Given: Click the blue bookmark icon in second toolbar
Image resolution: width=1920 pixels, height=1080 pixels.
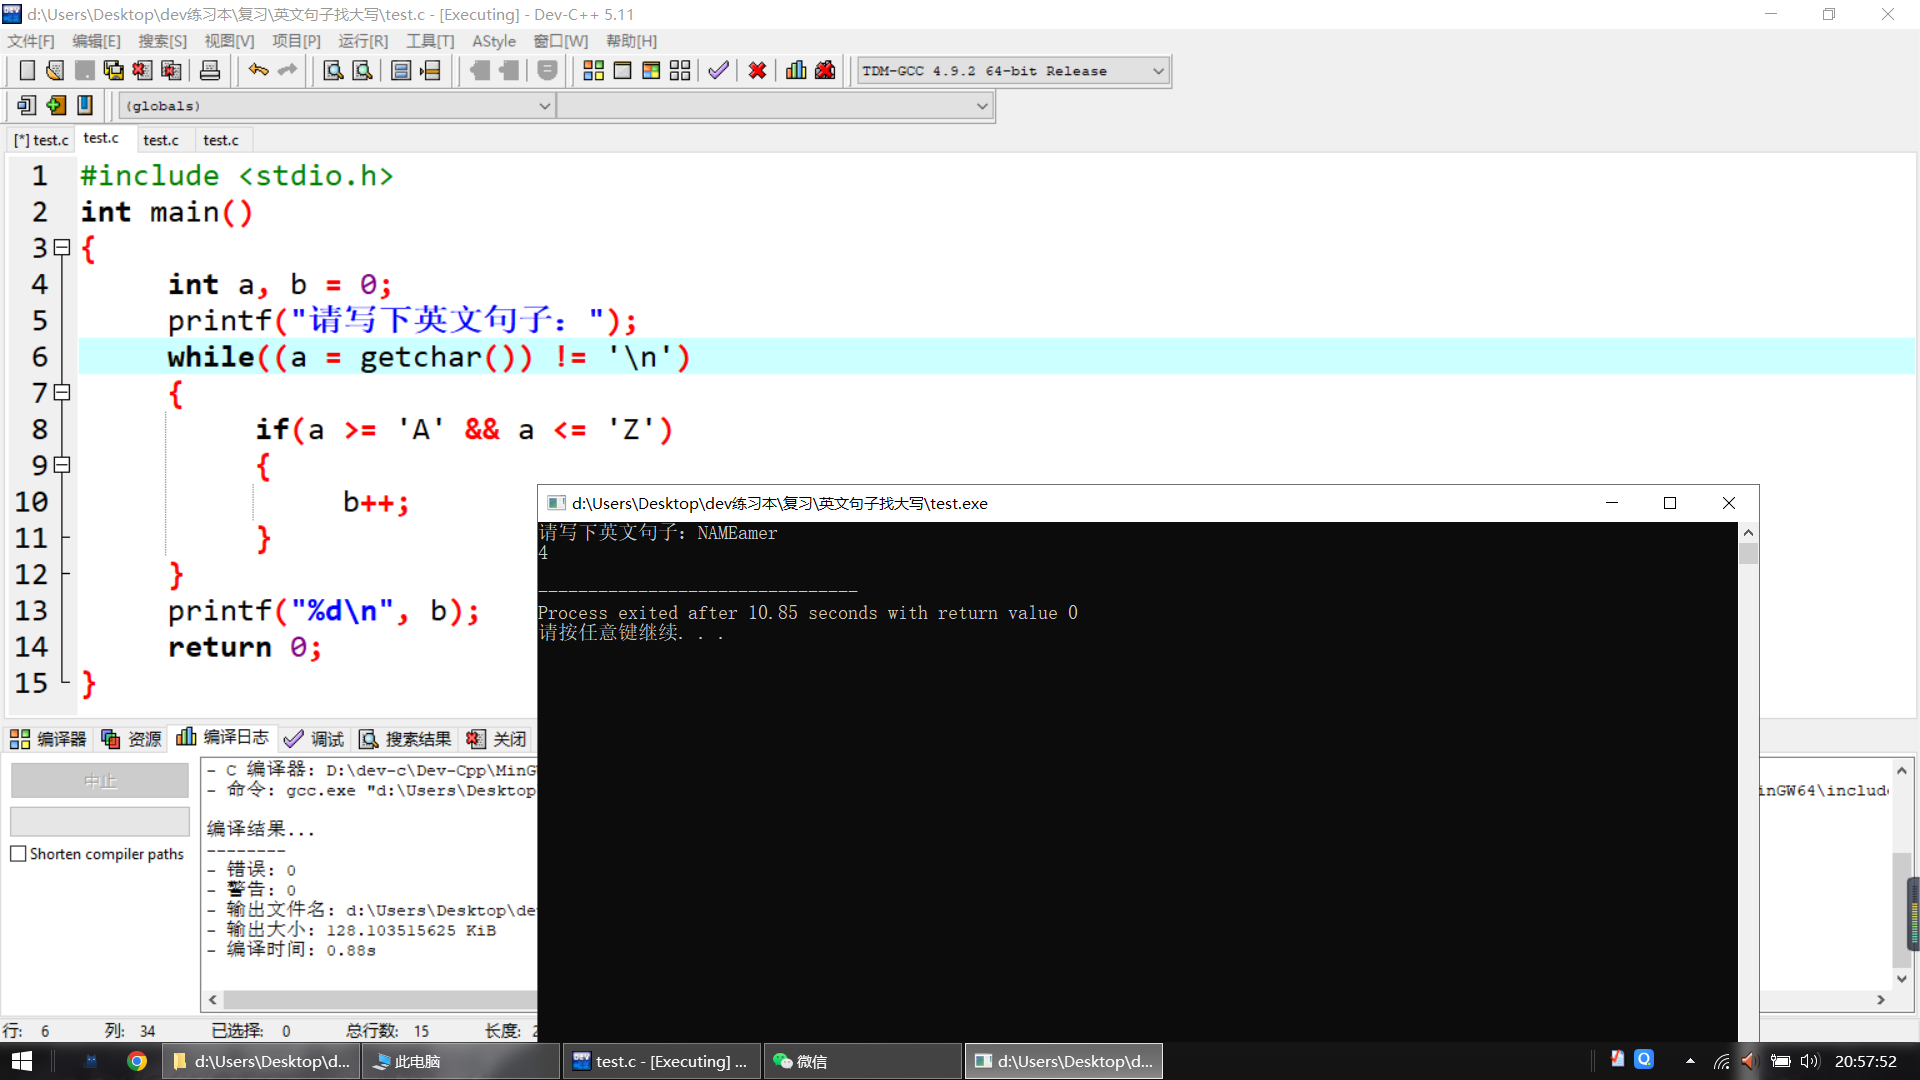Looking at the screenshot, I should pos(85,105).
